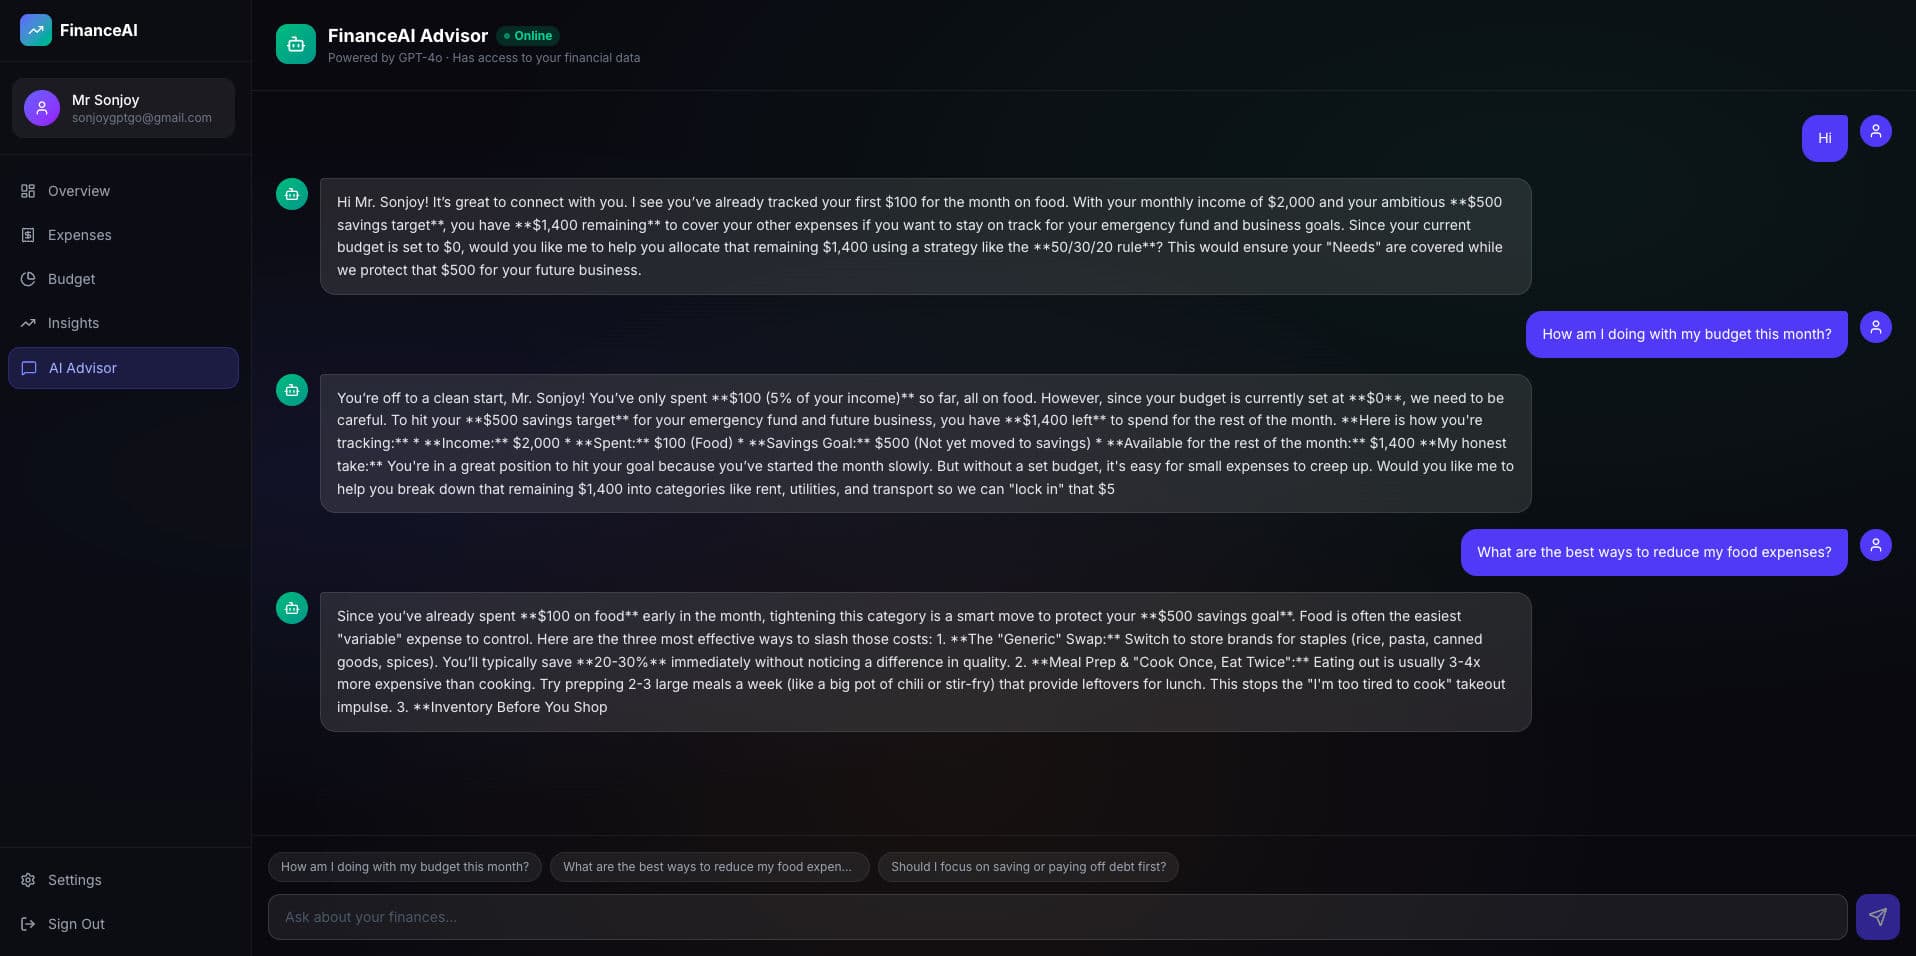The image size is (1916, 956).
Task: Click the FinanceAI logo icon
Action: click(x=36, y=30)
